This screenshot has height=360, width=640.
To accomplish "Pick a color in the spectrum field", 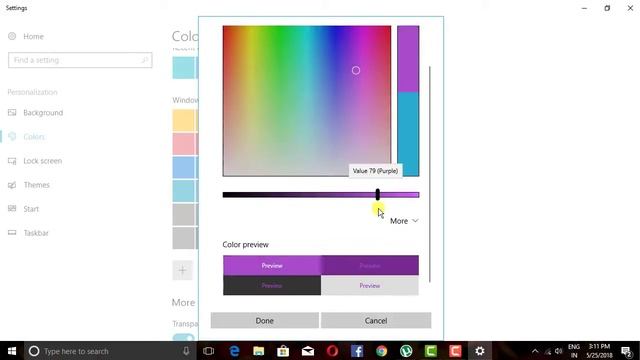I will click(307, 101).
